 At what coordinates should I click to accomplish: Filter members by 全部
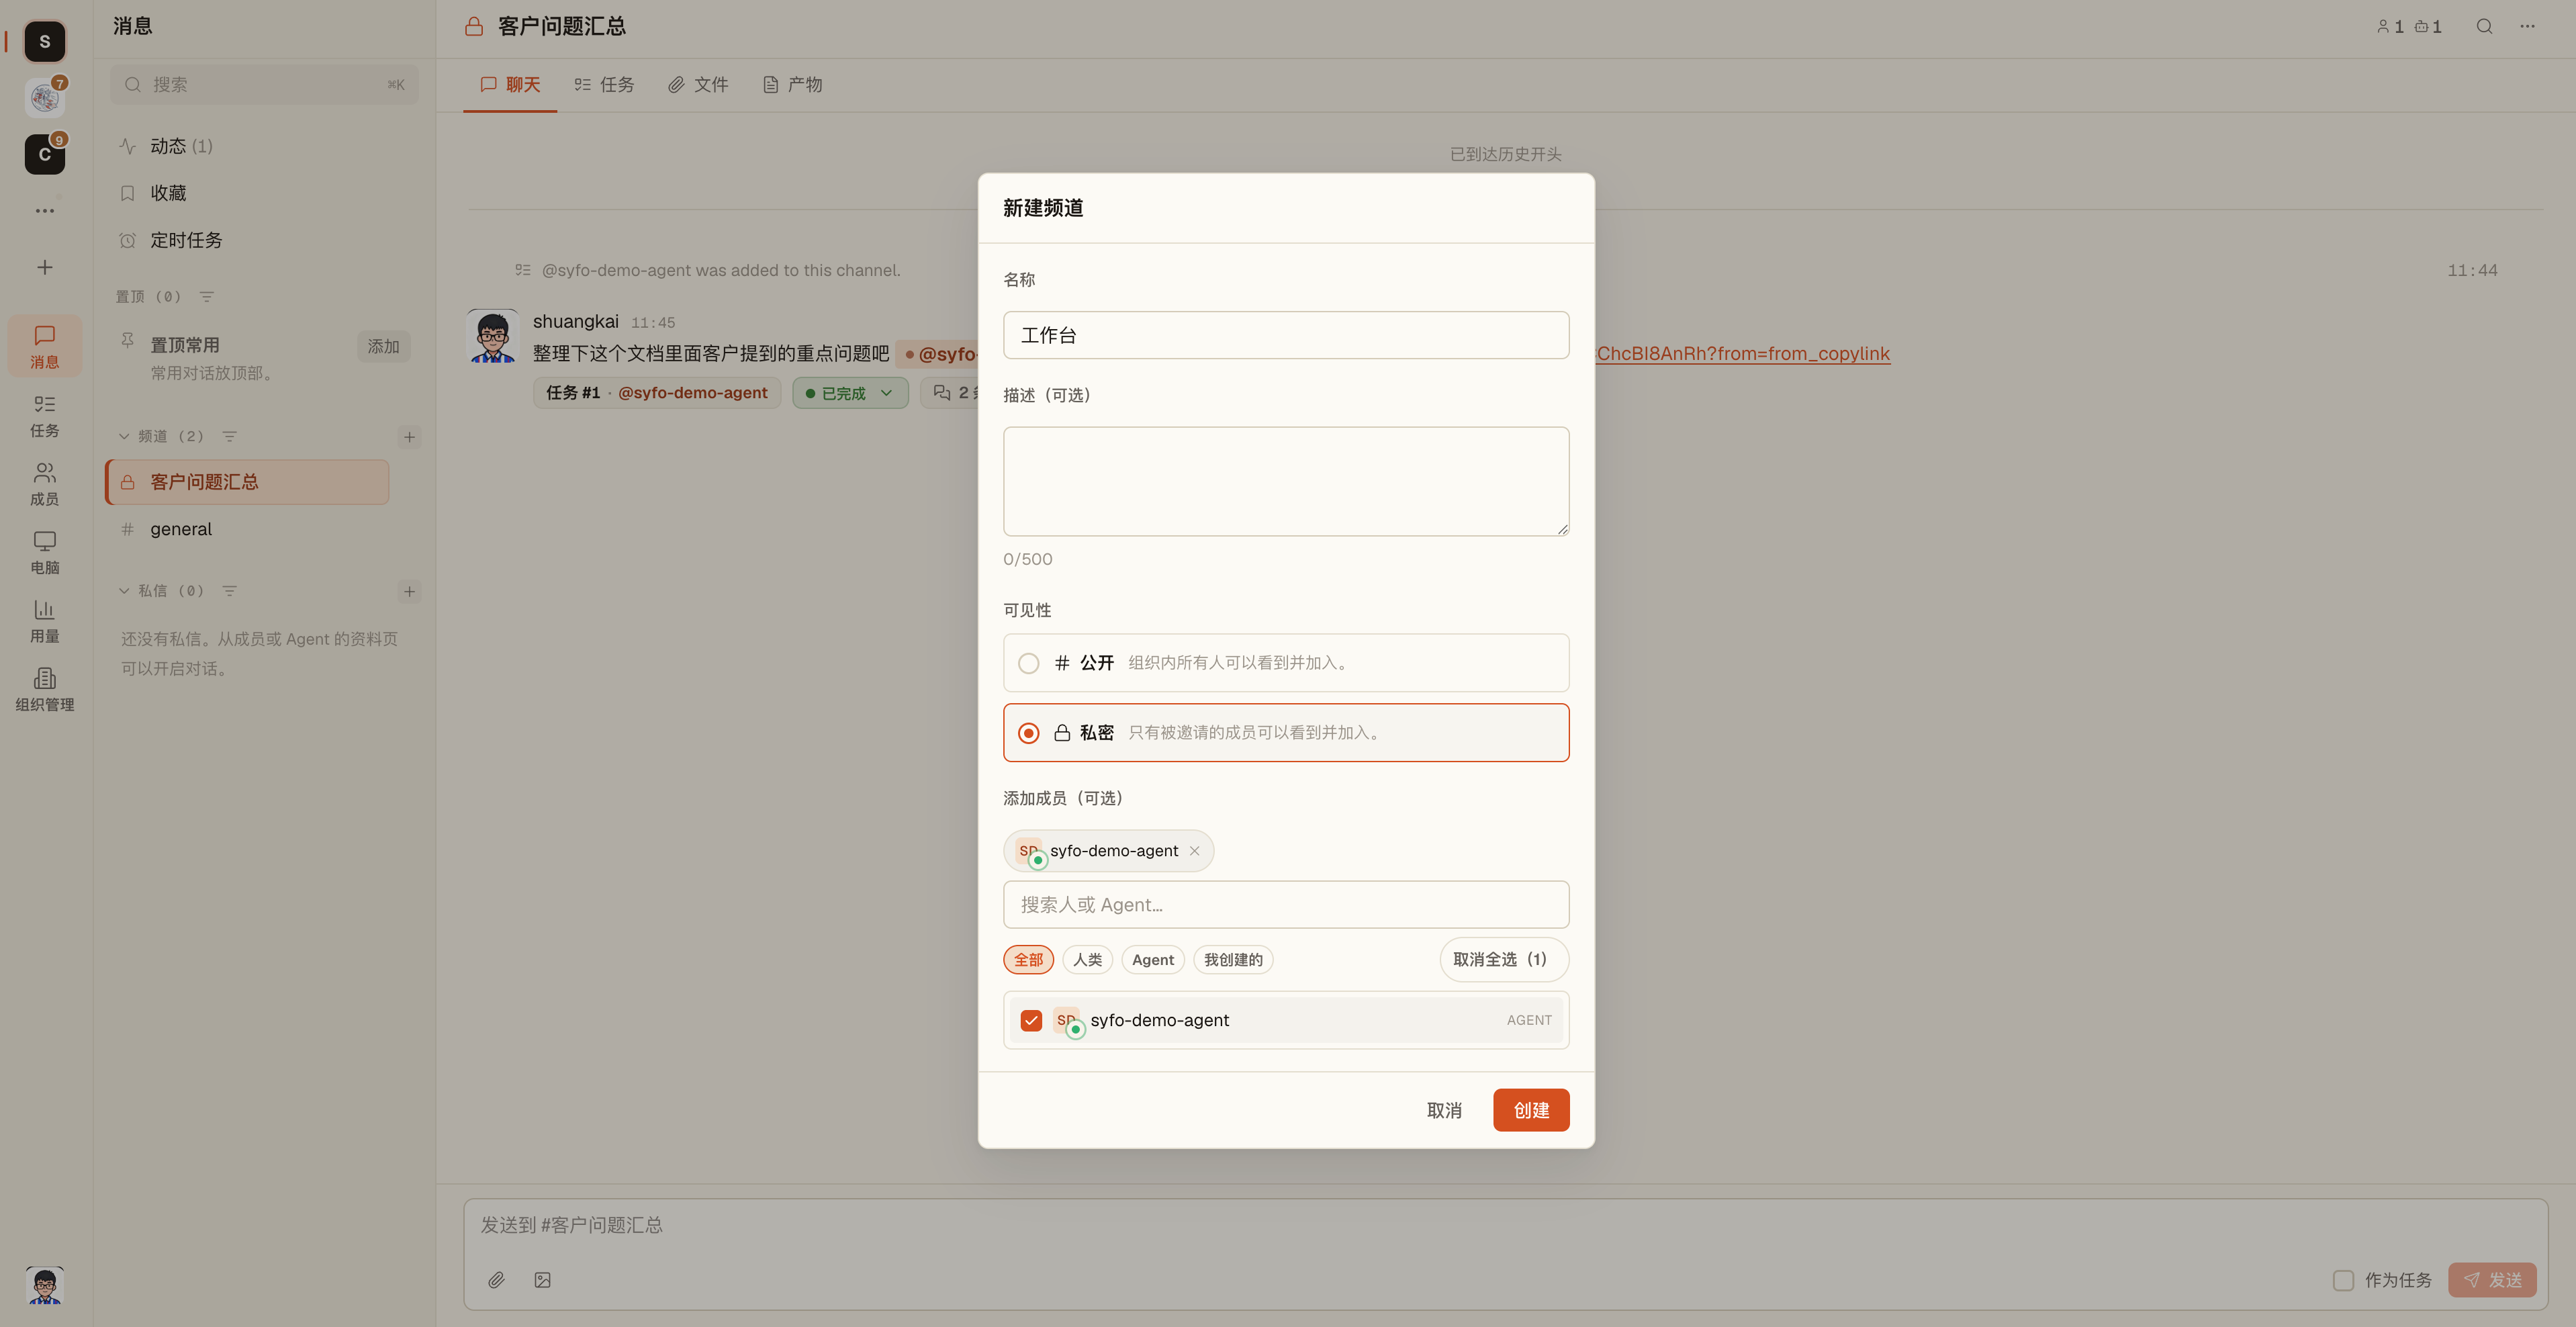coord(1028,960)
